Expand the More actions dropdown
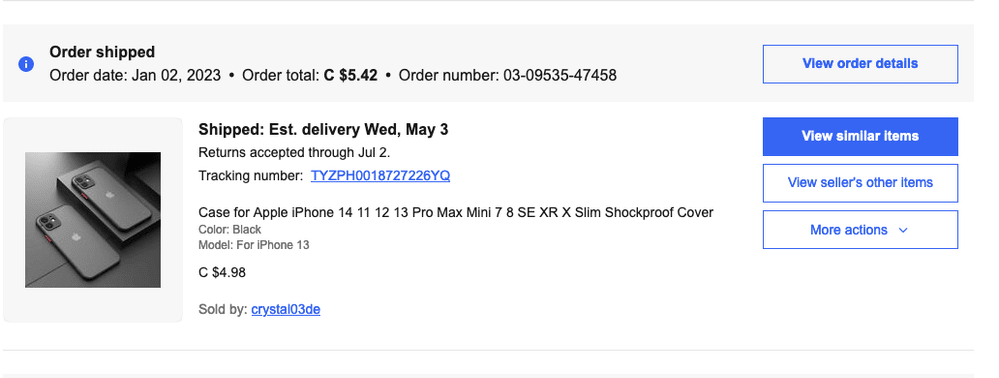 (x=860, y=229)
